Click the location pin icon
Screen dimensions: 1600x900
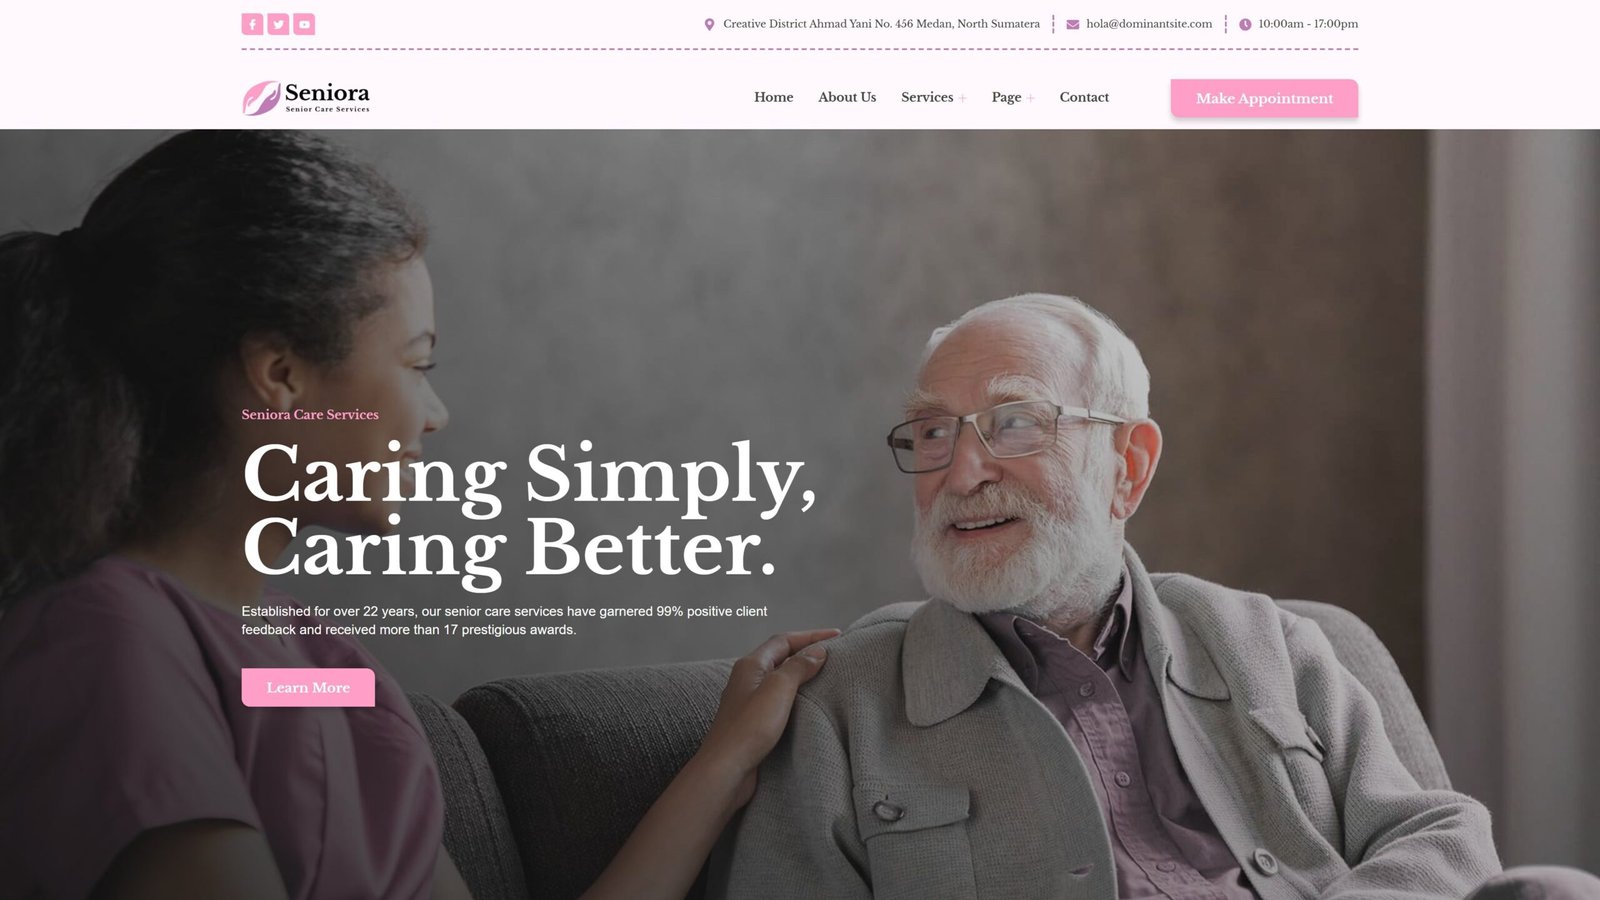point(709,24)
